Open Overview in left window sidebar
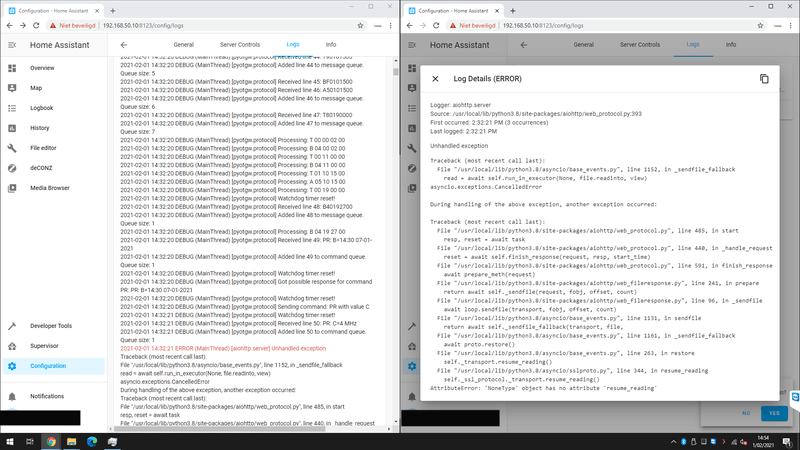This screenshot has height=450, width=800. pyautogui.click(x=54, y=68)
